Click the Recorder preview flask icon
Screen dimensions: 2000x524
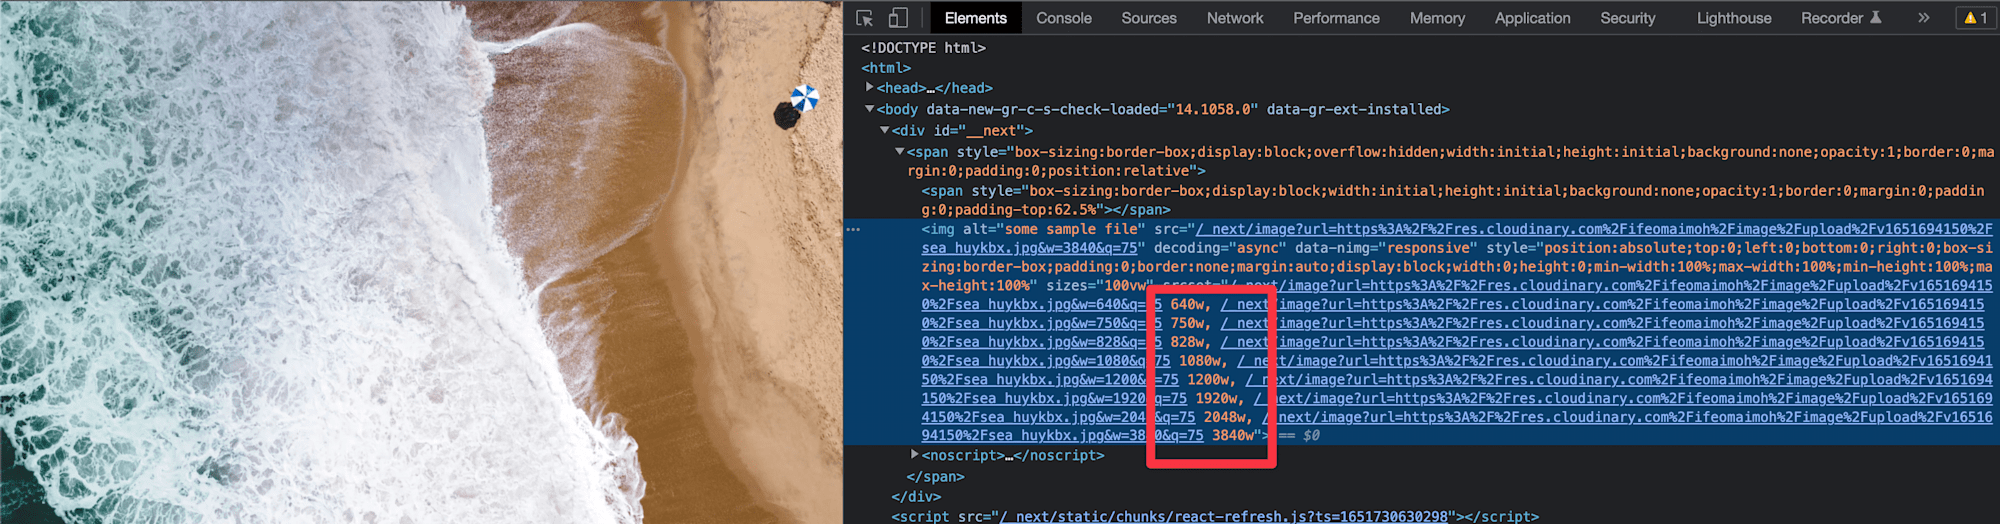point(1875,17)
